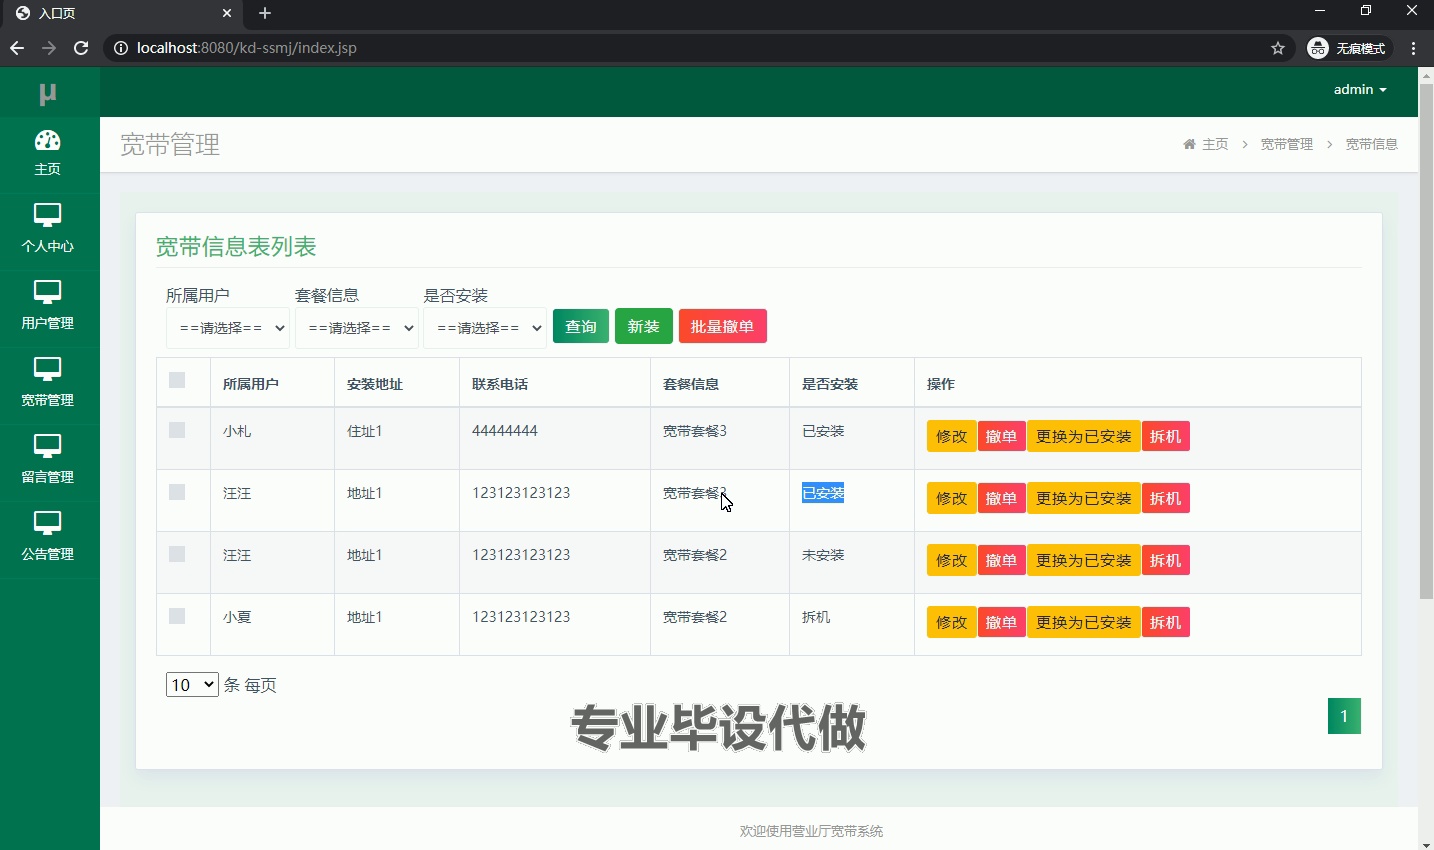Check the select-all checkbox in the table header
The height and width of the screenshot is (850, 1434).
click(x=177, y=381)
